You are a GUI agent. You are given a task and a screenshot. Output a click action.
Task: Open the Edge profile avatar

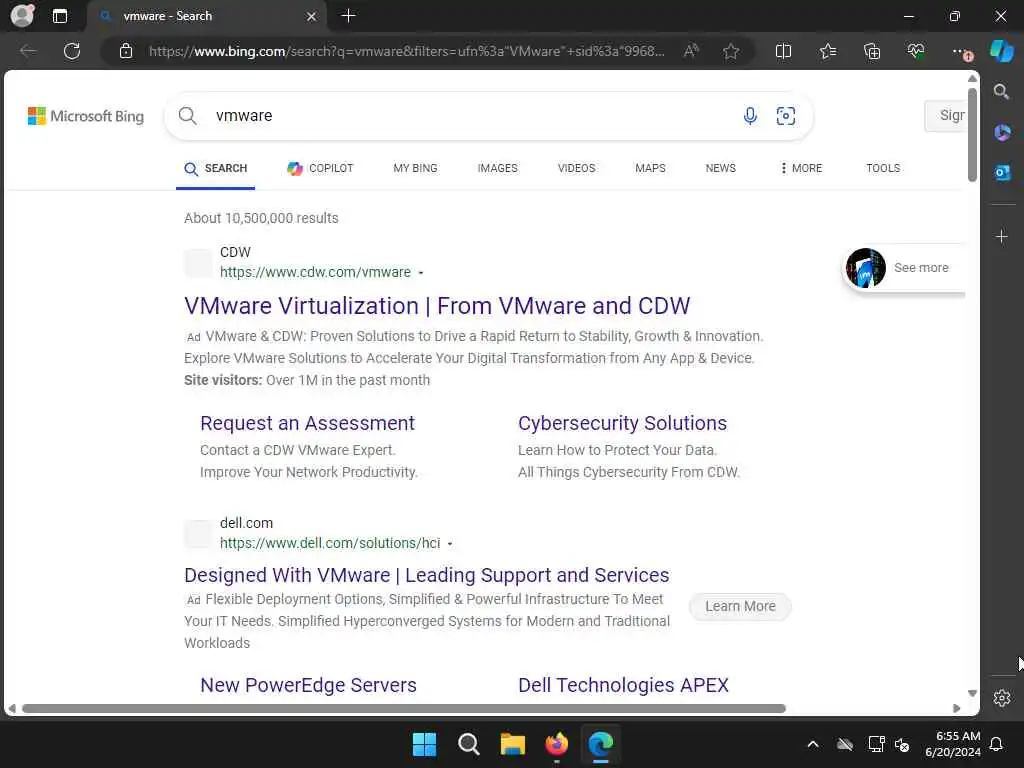22,15
